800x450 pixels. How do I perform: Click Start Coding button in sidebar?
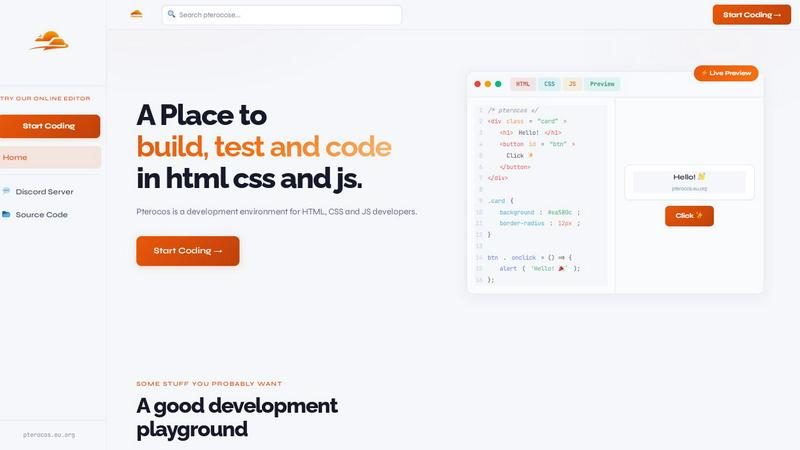[x=50, y=126]
